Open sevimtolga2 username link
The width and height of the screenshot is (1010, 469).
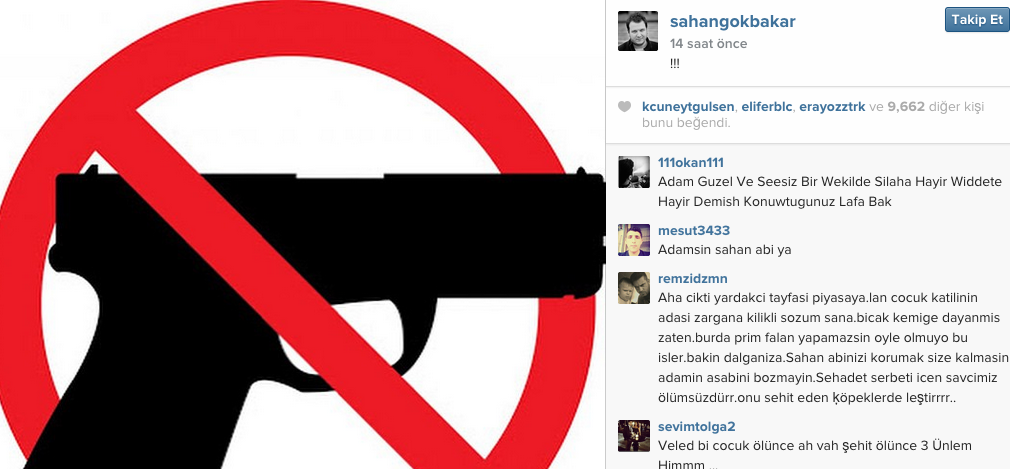coord(696,427)
